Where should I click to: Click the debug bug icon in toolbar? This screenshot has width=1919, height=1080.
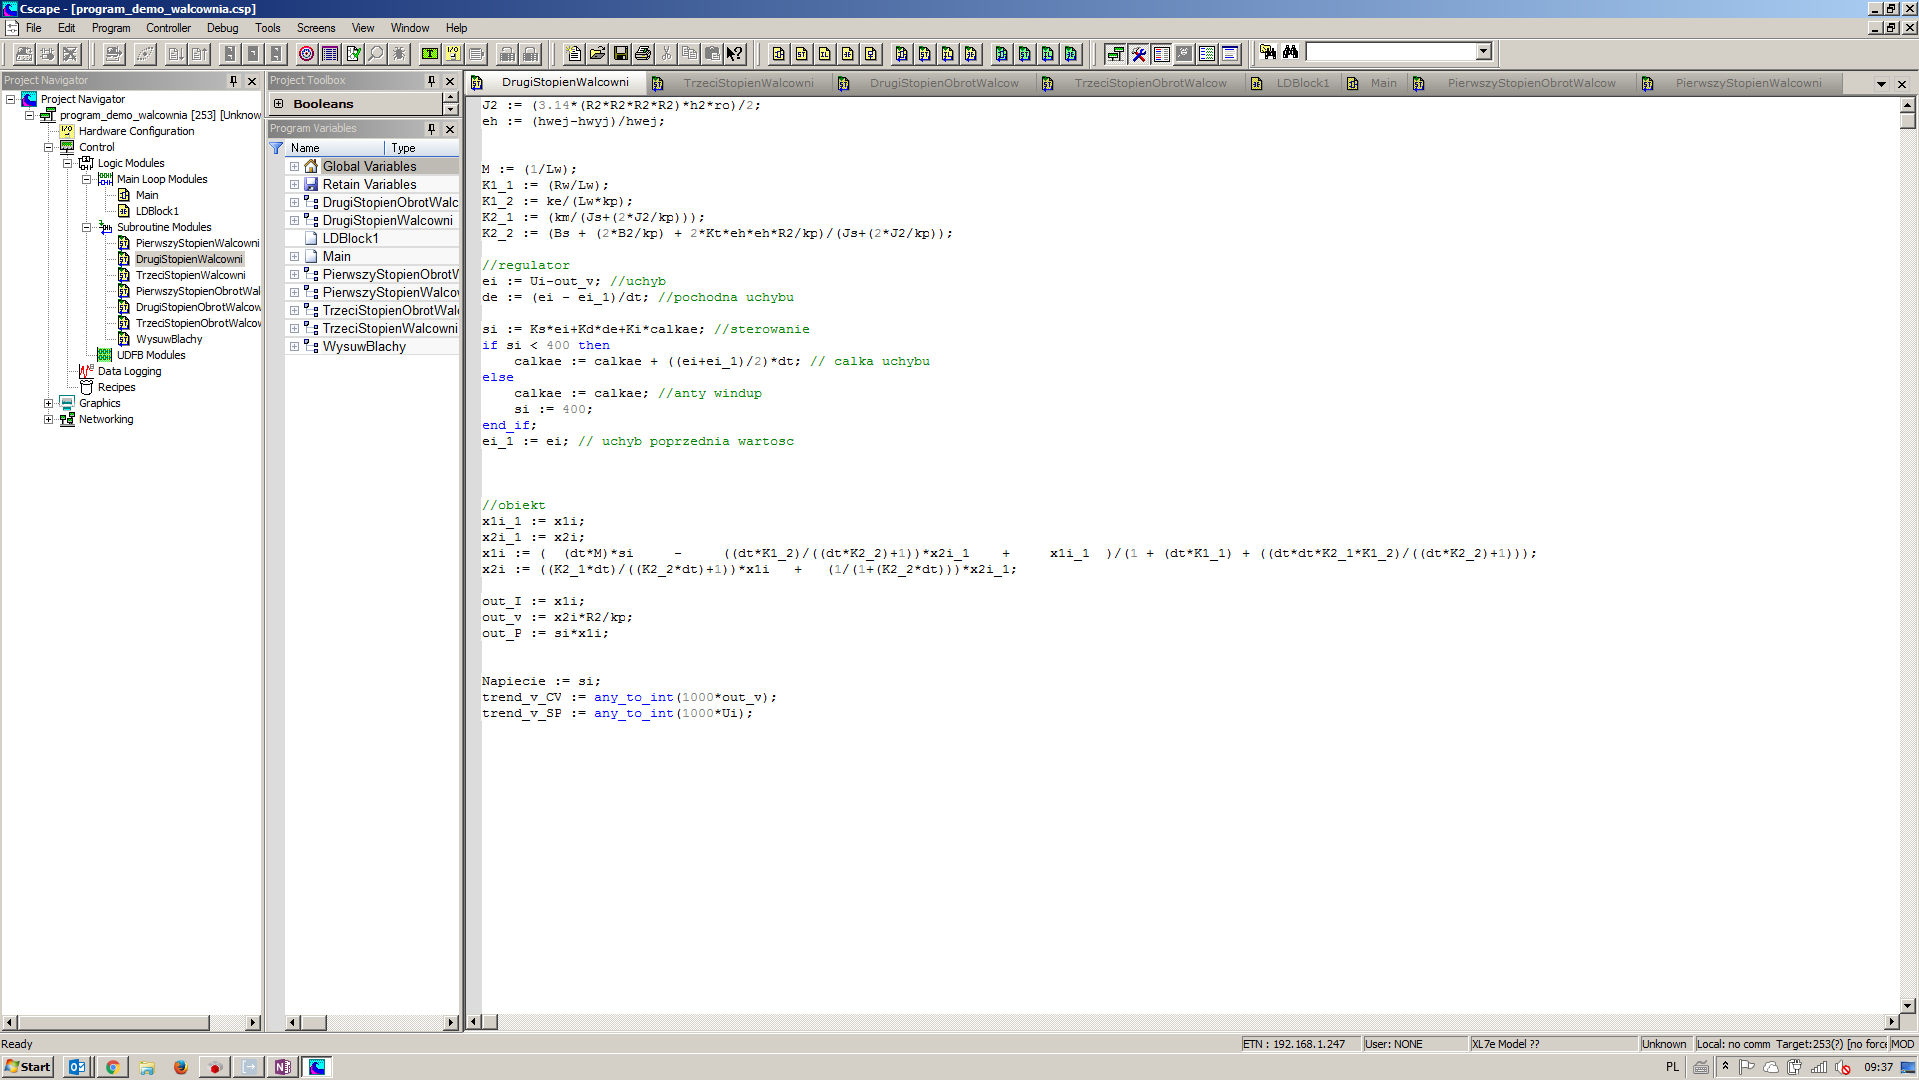tap(399, 54)
